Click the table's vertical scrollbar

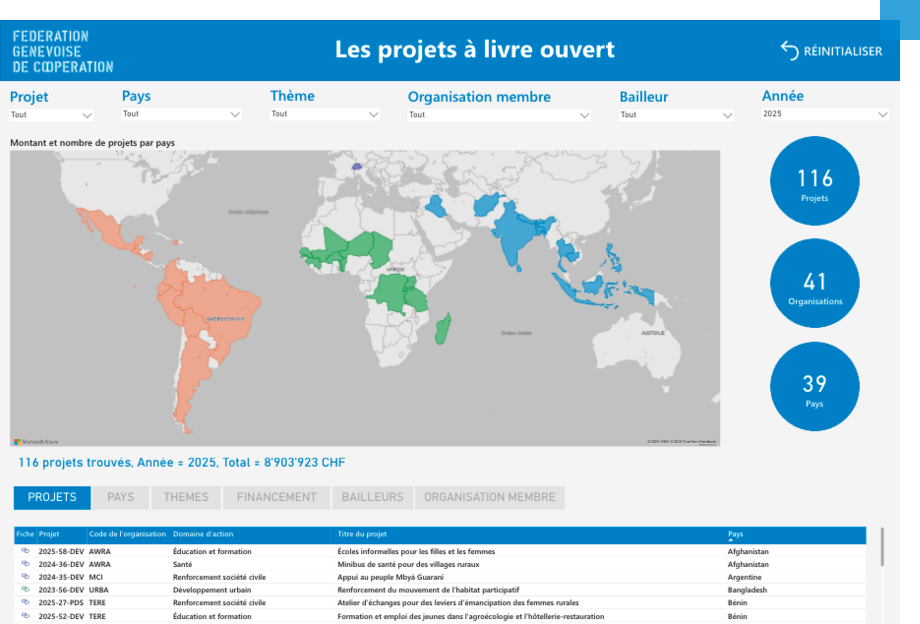(x=881, y=547)
